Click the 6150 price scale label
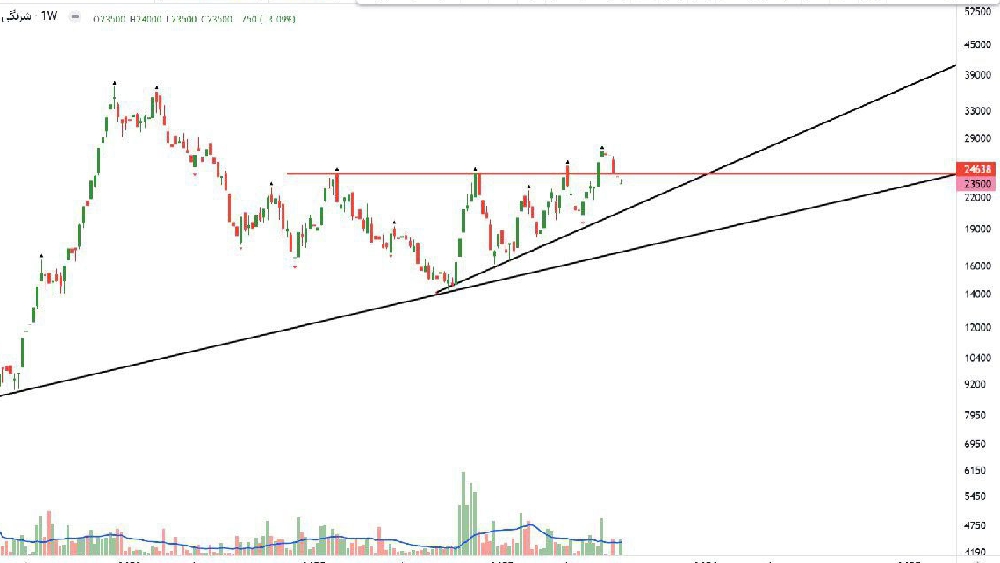The height and width of the screenshot is (563, 1000). pos(976,471)
